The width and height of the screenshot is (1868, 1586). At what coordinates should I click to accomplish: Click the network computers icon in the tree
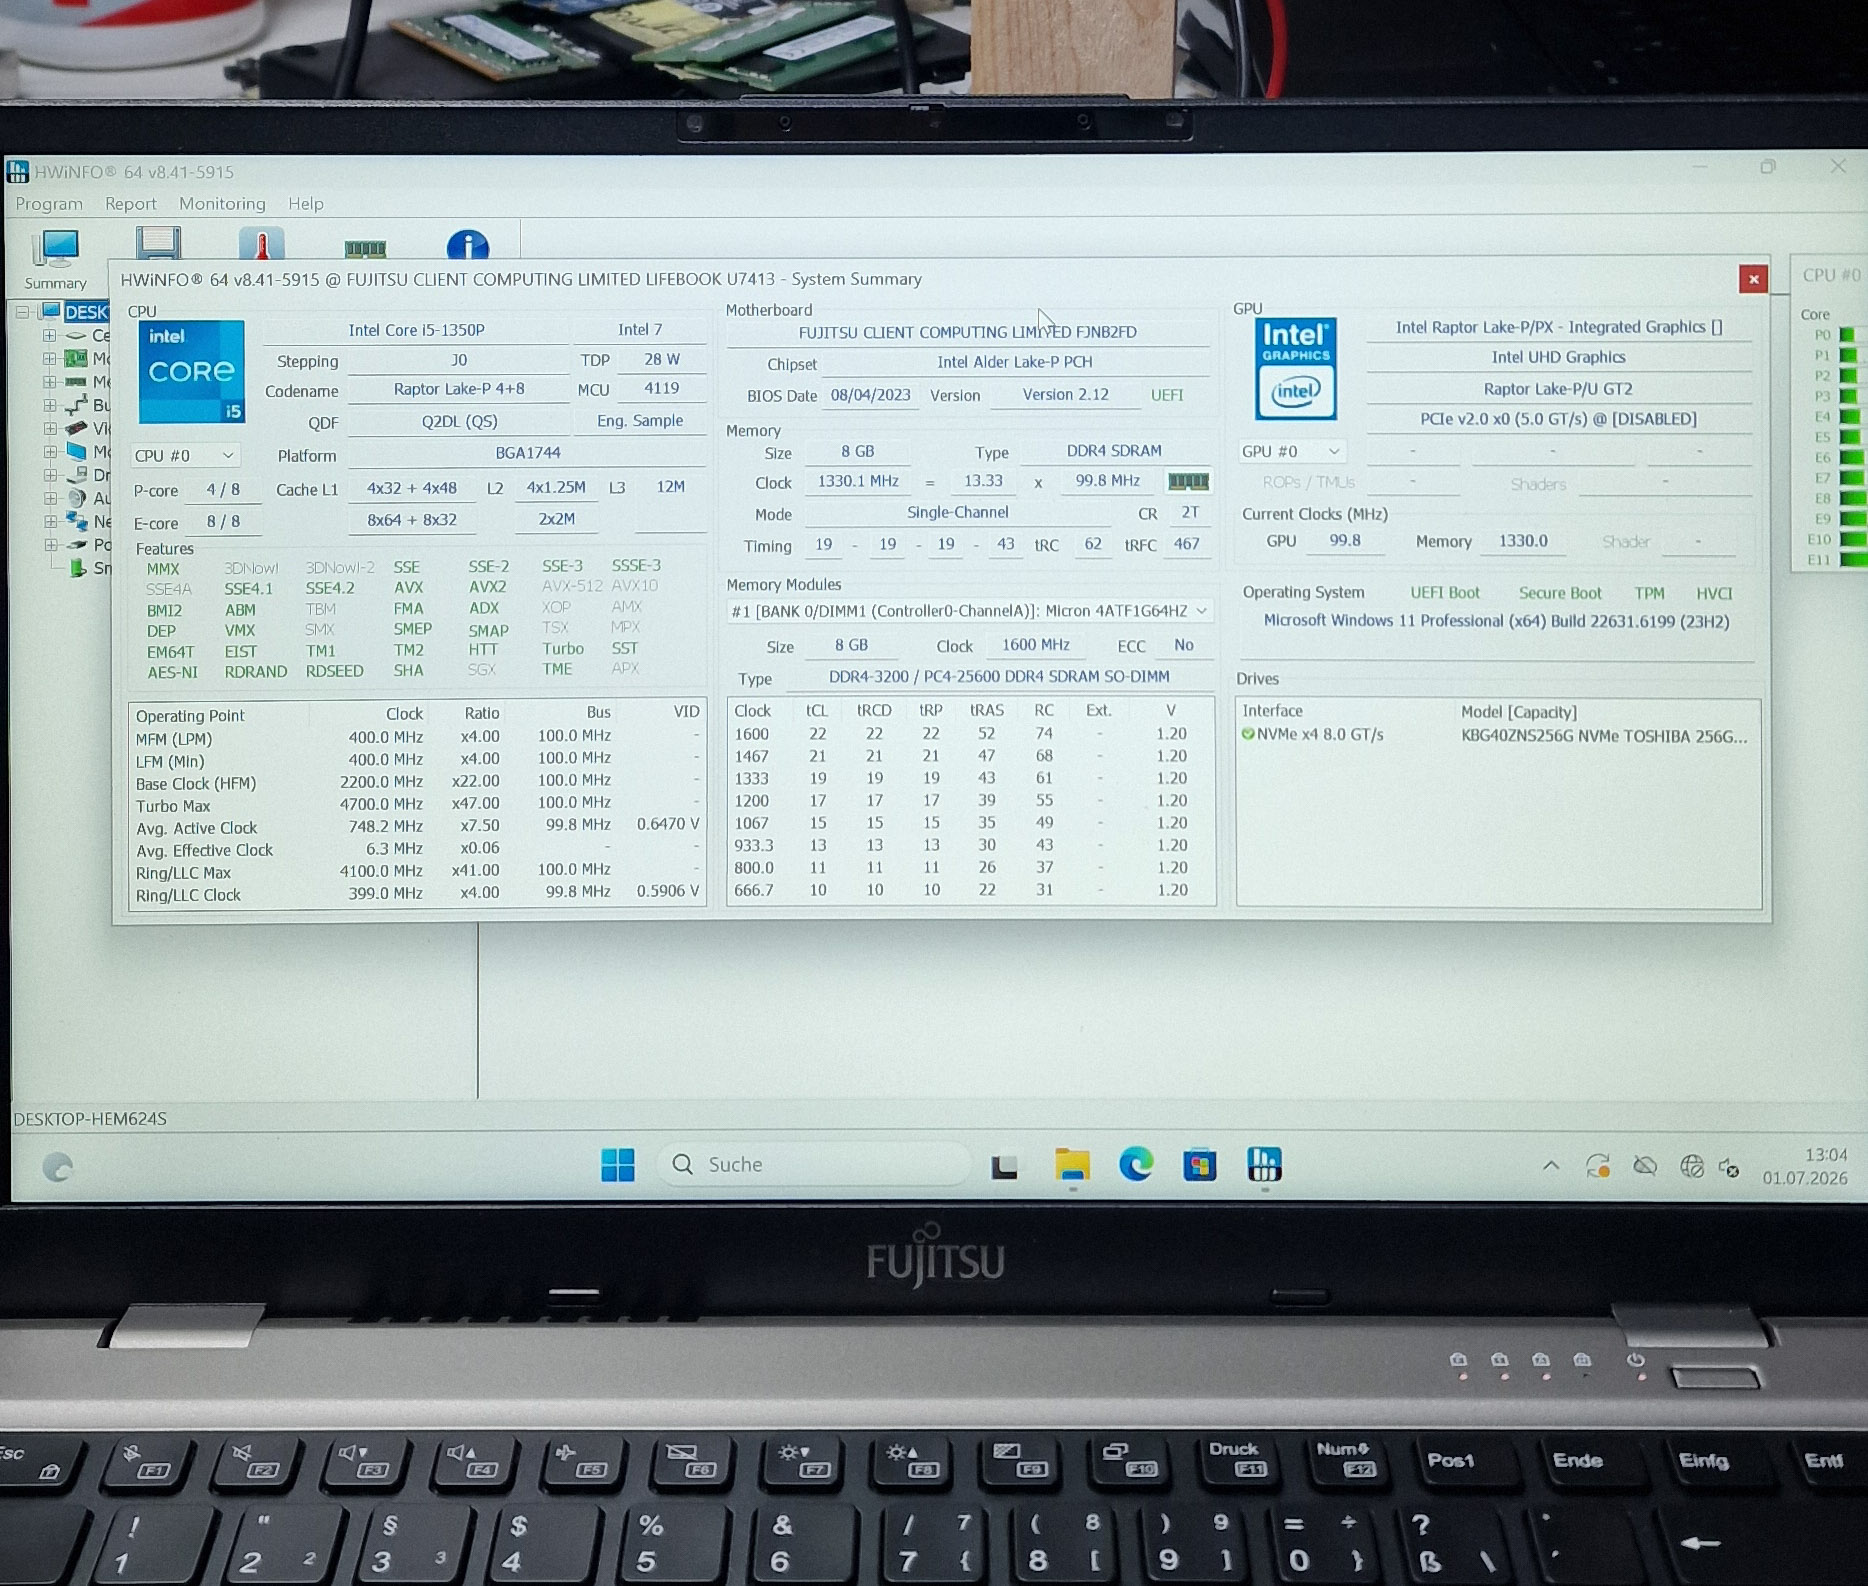pos(76,521)
